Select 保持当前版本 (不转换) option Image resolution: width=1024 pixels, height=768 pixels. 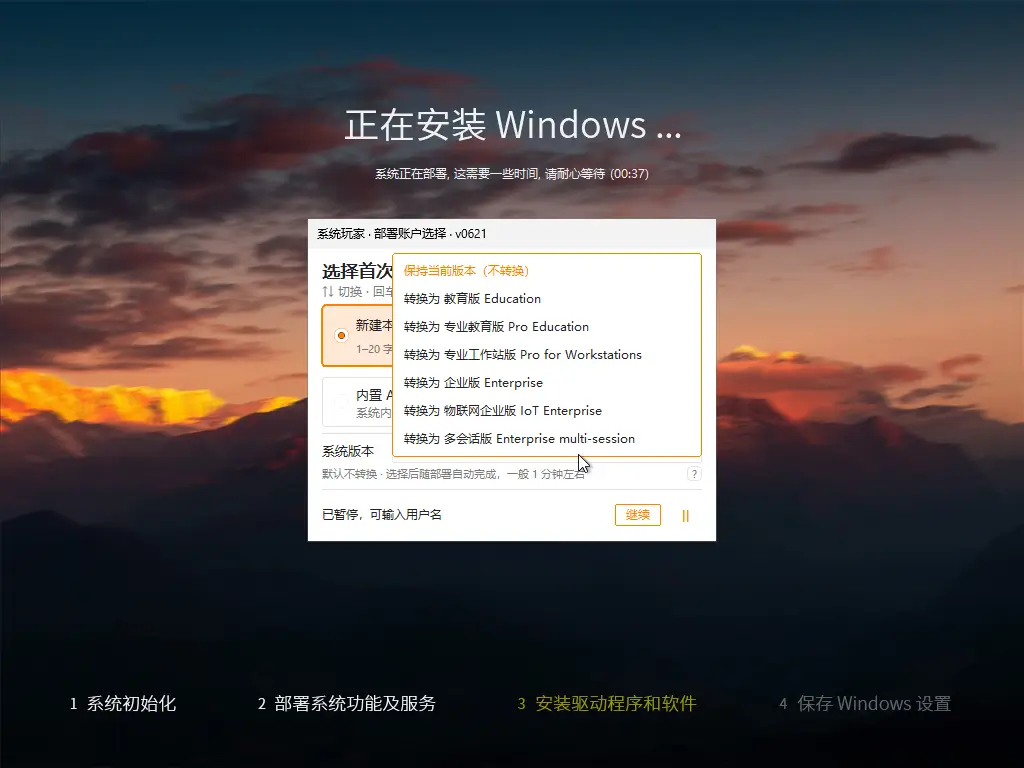(547, 270)
